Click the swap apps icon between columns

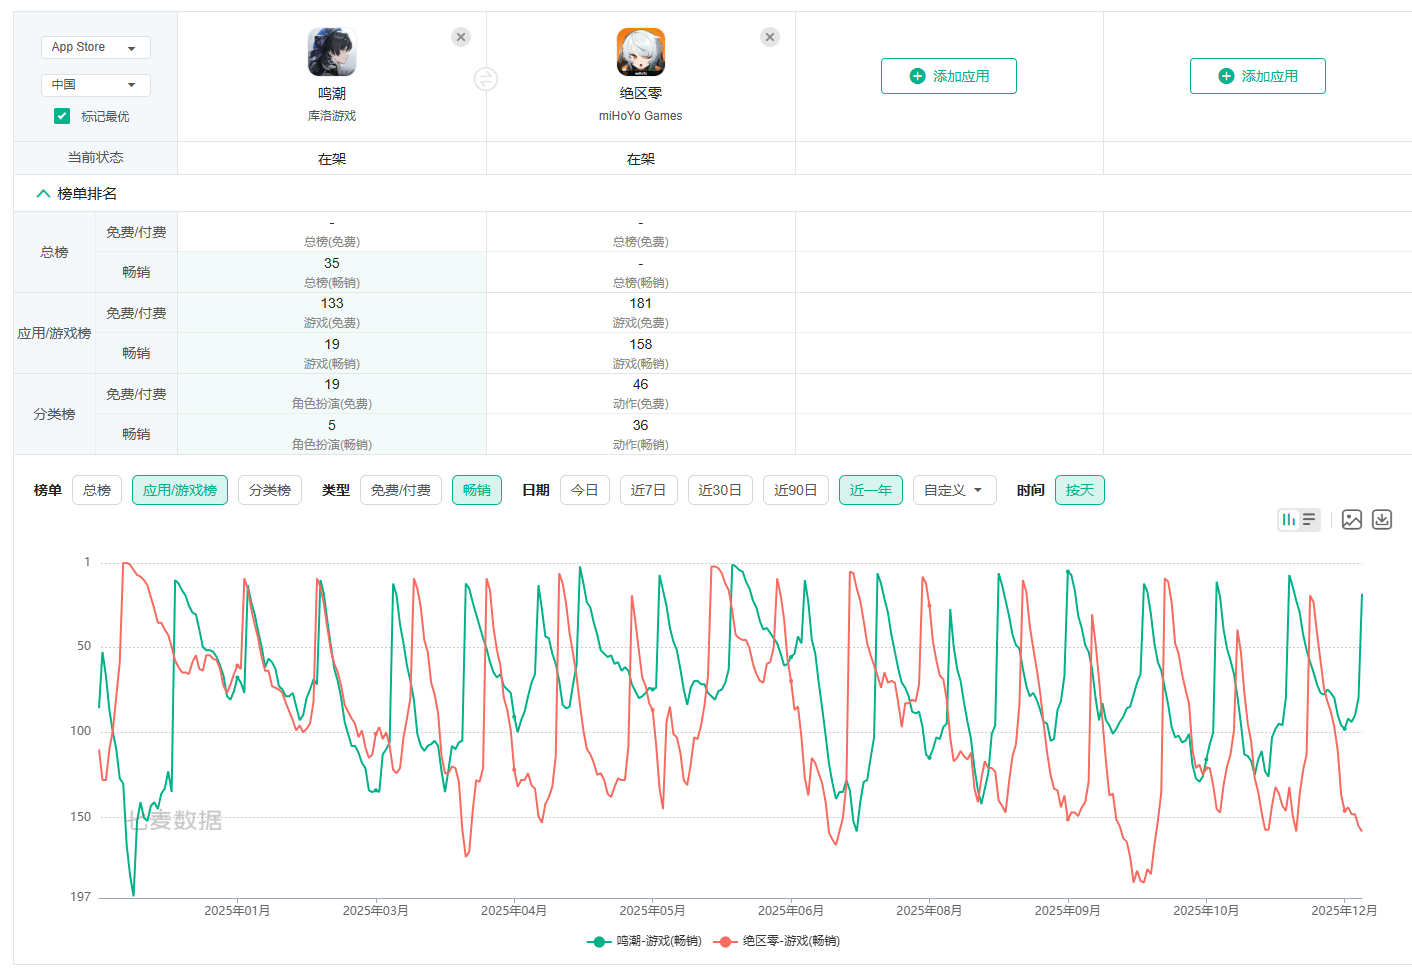[486, 79]
